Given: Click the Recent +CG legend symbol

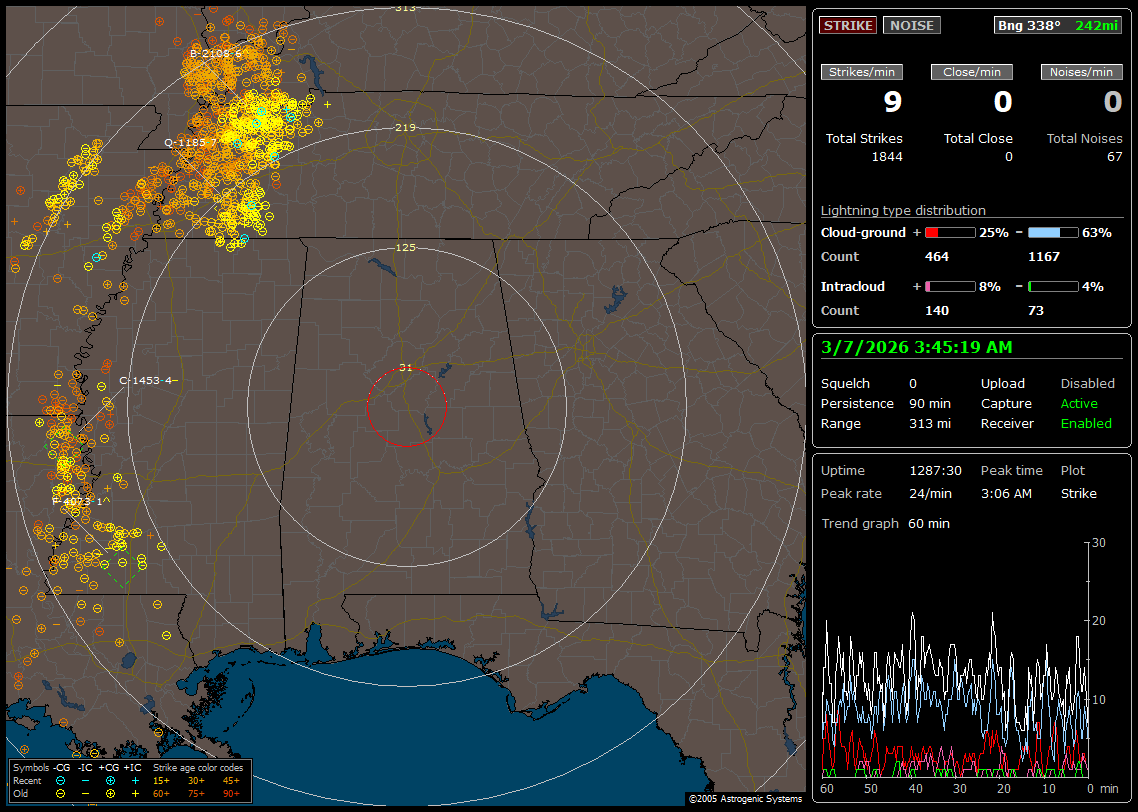Looking at the screenshot, I should [x=110, y=780].
